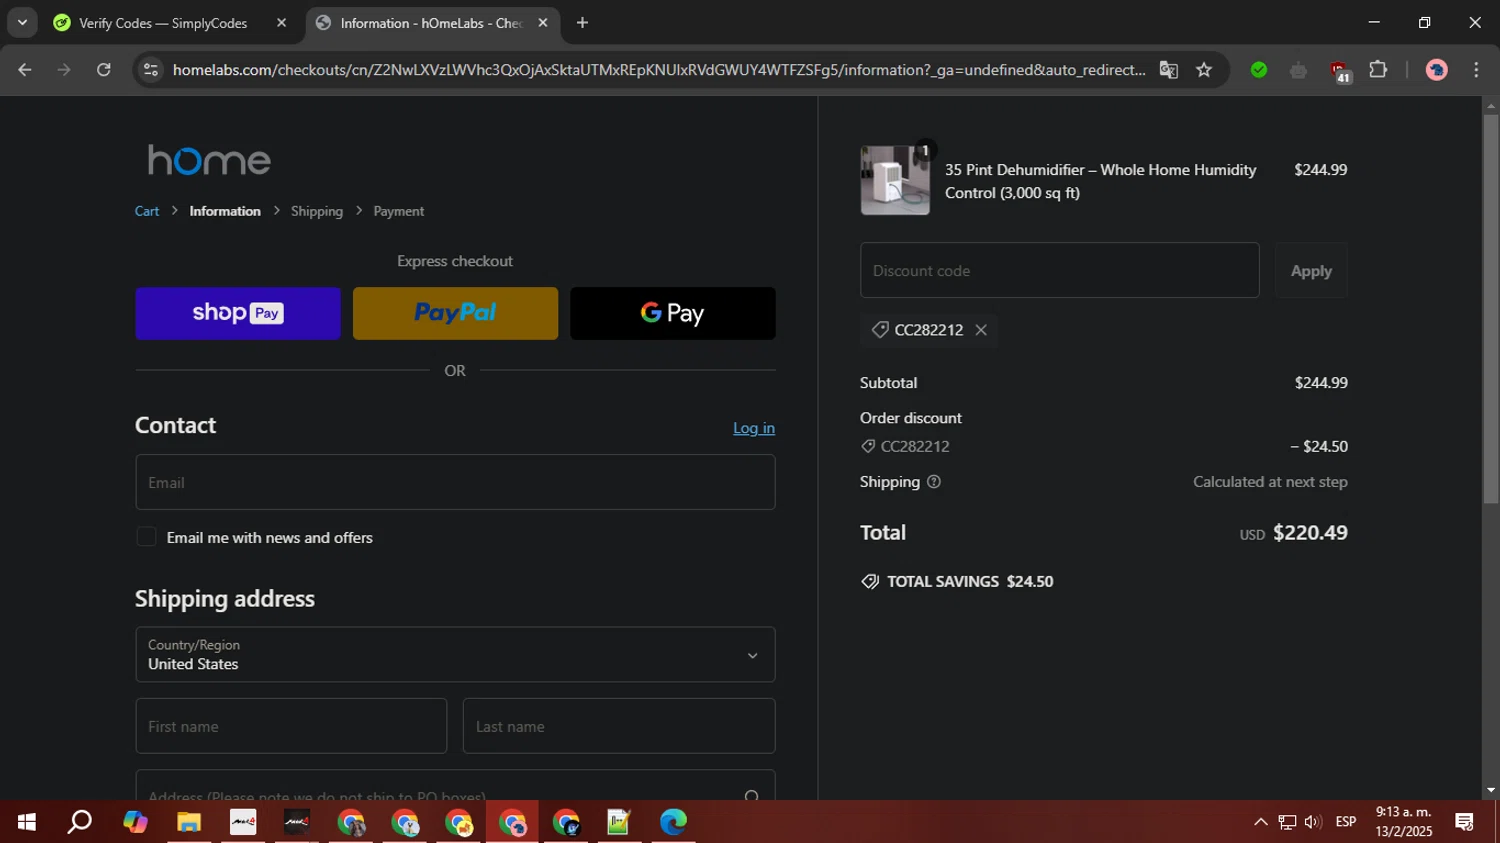Click the dehumidifier product thumbnail
The height and width of the screenshot is (843, 1500).
pos(895,180)
